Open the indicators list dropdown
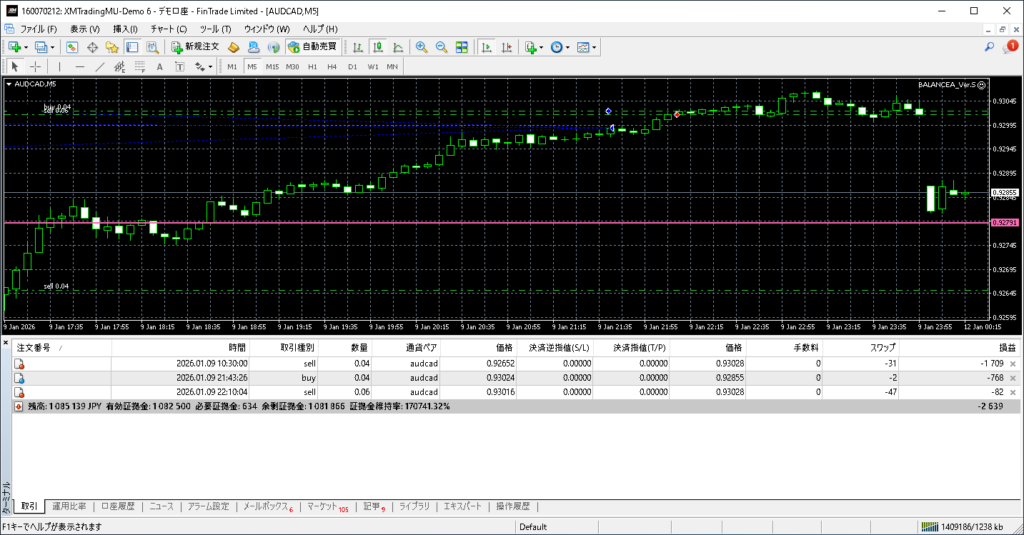The height and width of the screenshot is (535, 1024). 541,47
